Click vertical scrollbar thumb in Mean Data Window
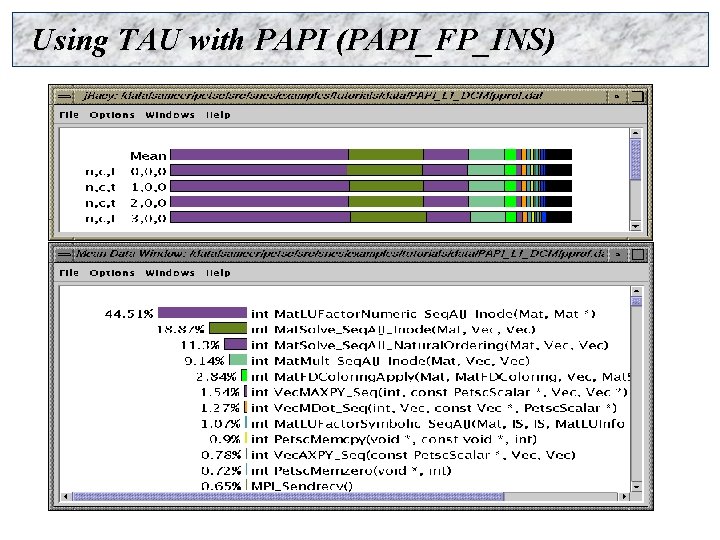 pos(636,301)
